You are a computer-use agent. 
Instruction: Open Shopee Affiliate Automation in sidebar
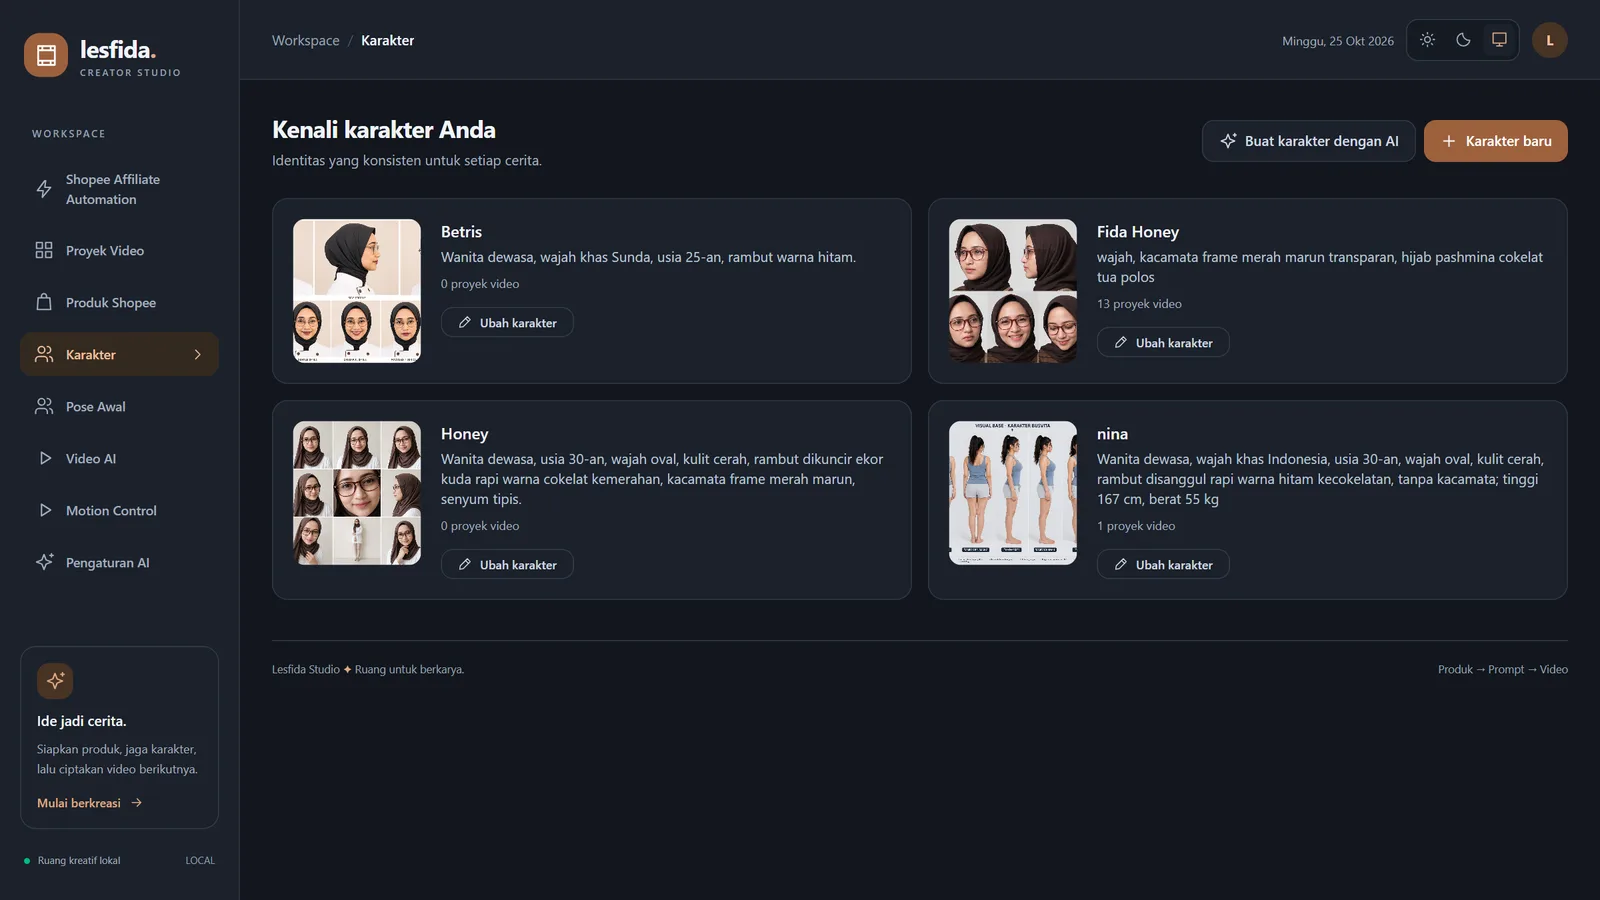pos(119,189)
